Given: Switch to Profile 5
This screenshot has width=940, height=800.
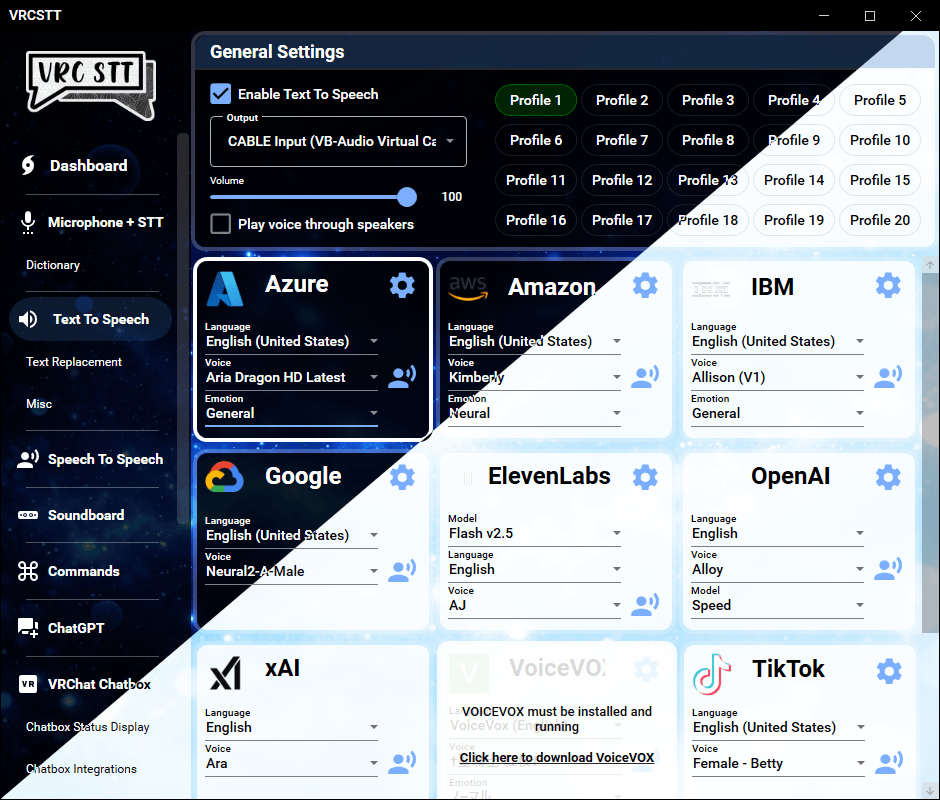Looking at the screenshot, I should (x=879, y=100).
